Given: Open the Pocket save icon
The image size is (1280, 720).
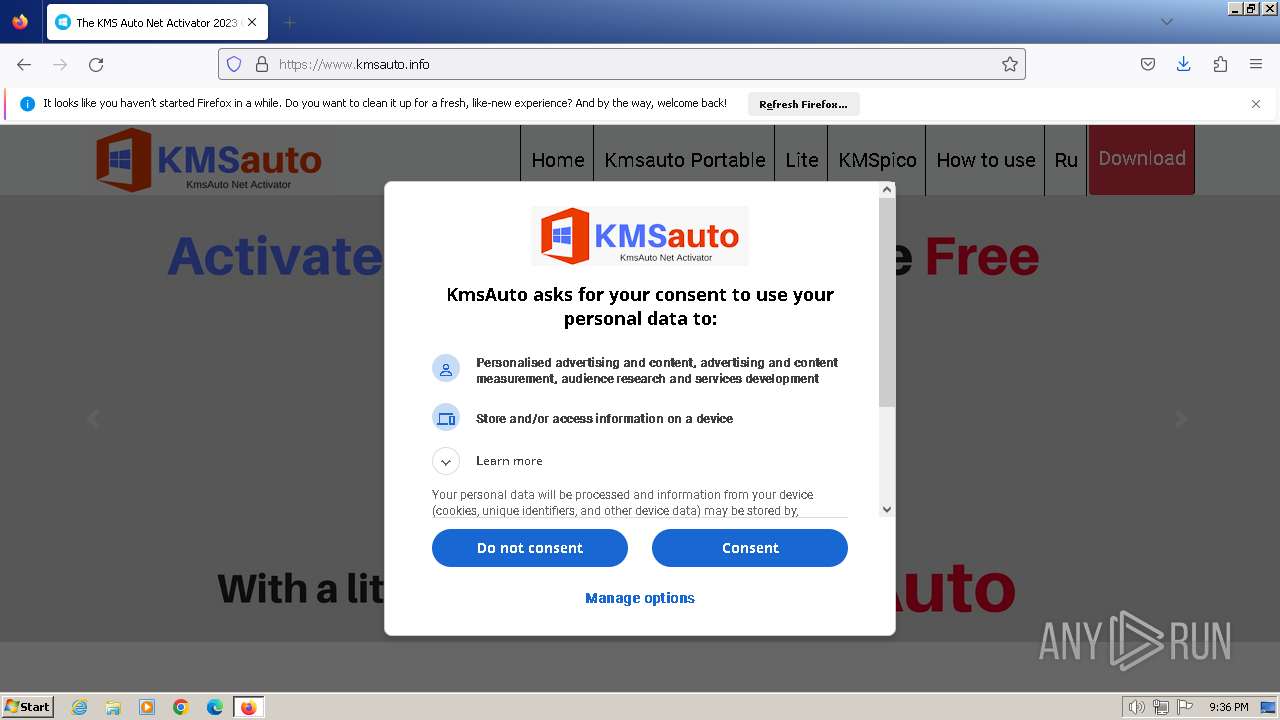Looking at the screenshot, I should point(1148,64).
